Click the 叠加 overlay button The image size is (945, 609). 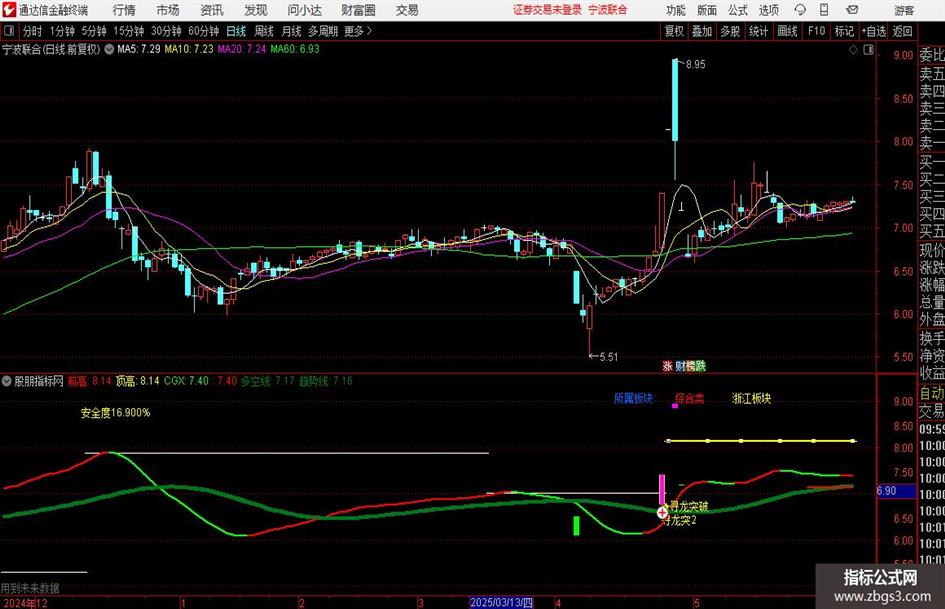click(x=702, y=31)
